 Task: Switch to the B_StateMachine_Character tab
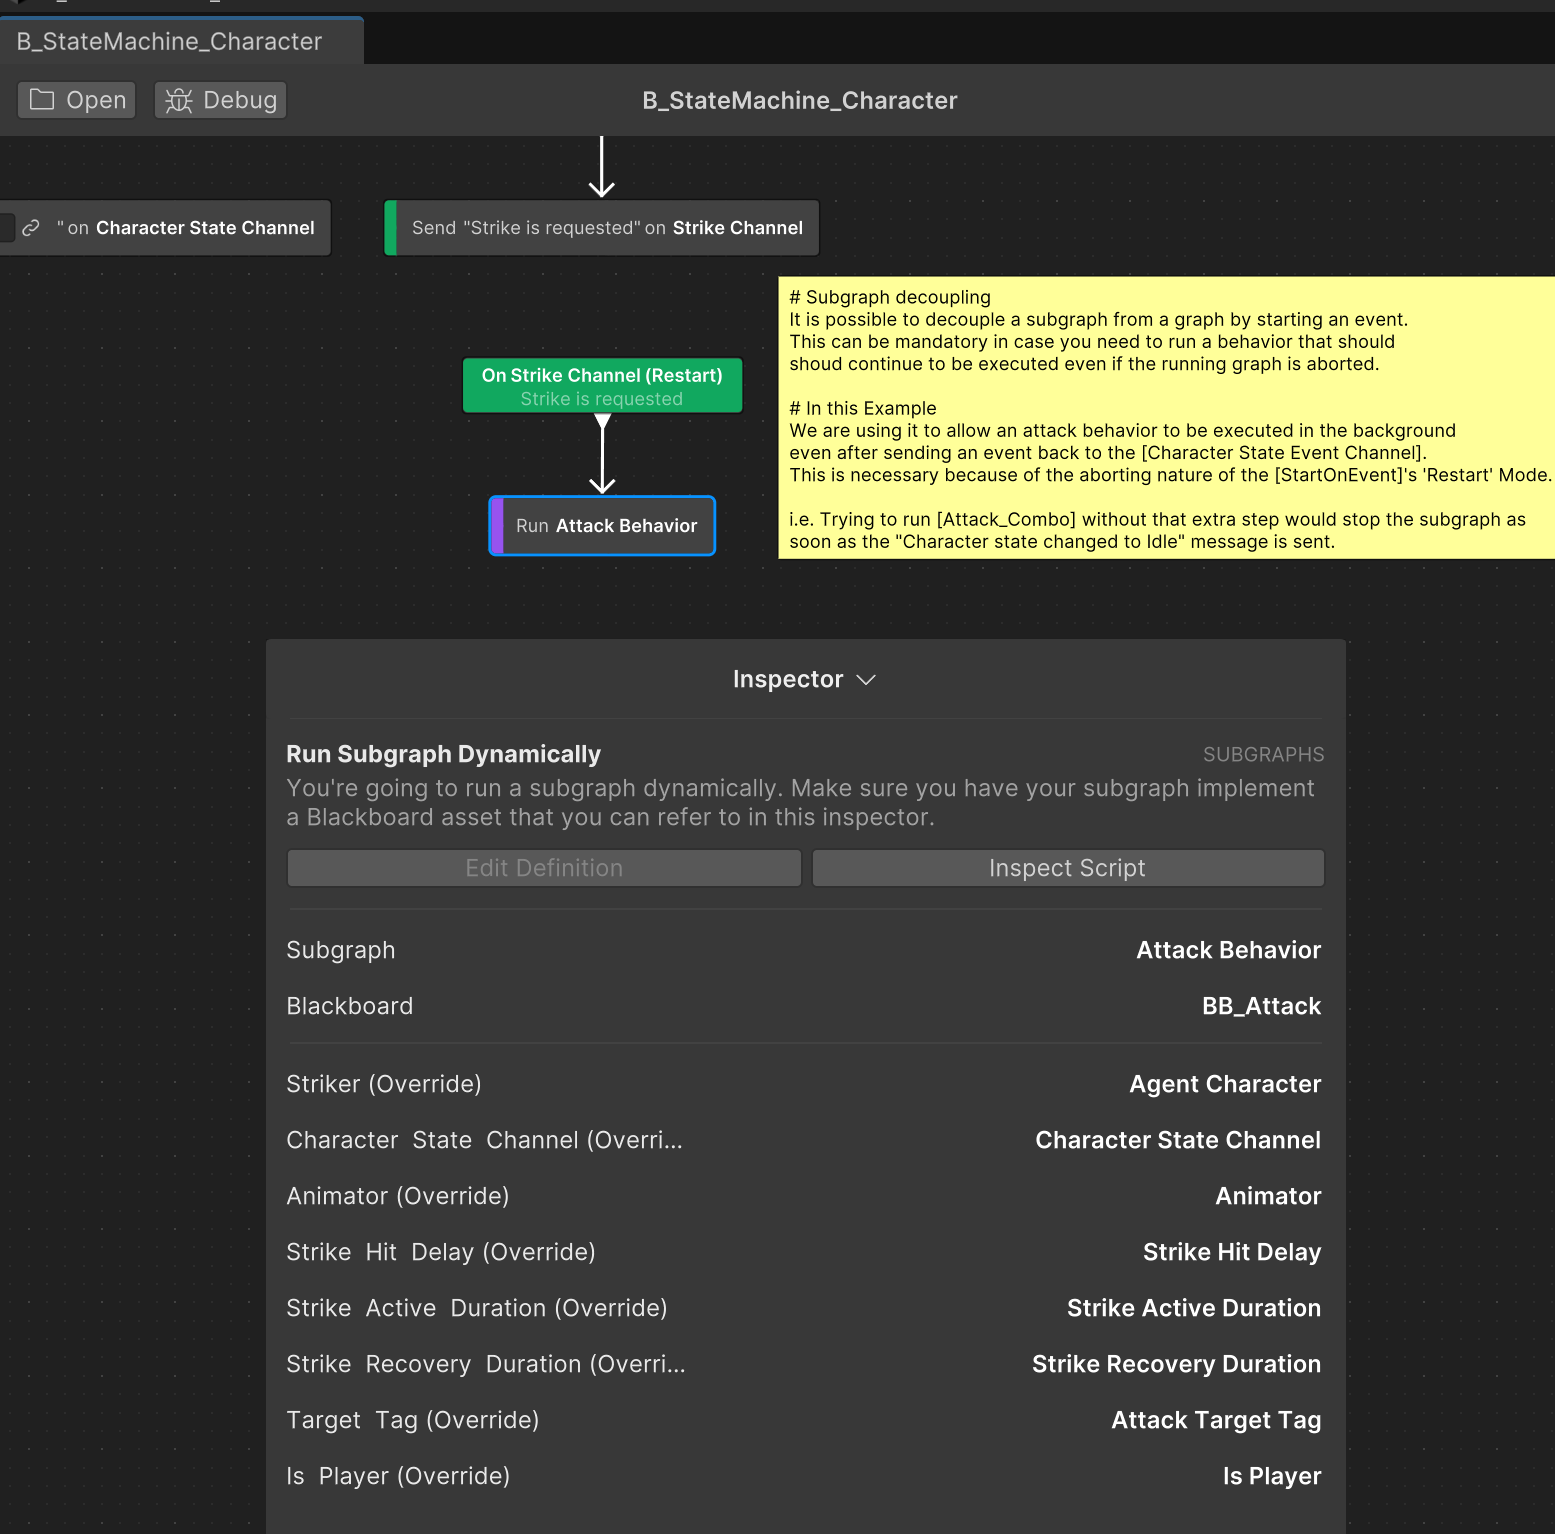click(x=168, y=41)
